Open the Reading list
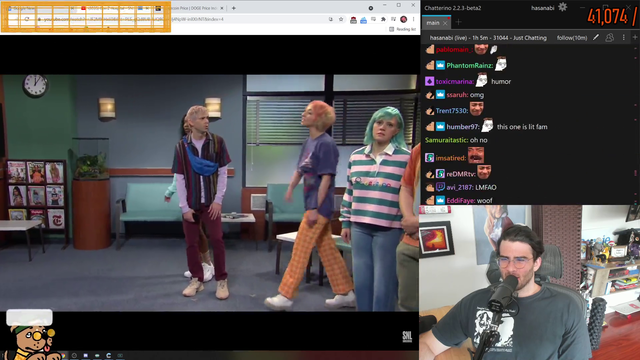 click(402, 29)
